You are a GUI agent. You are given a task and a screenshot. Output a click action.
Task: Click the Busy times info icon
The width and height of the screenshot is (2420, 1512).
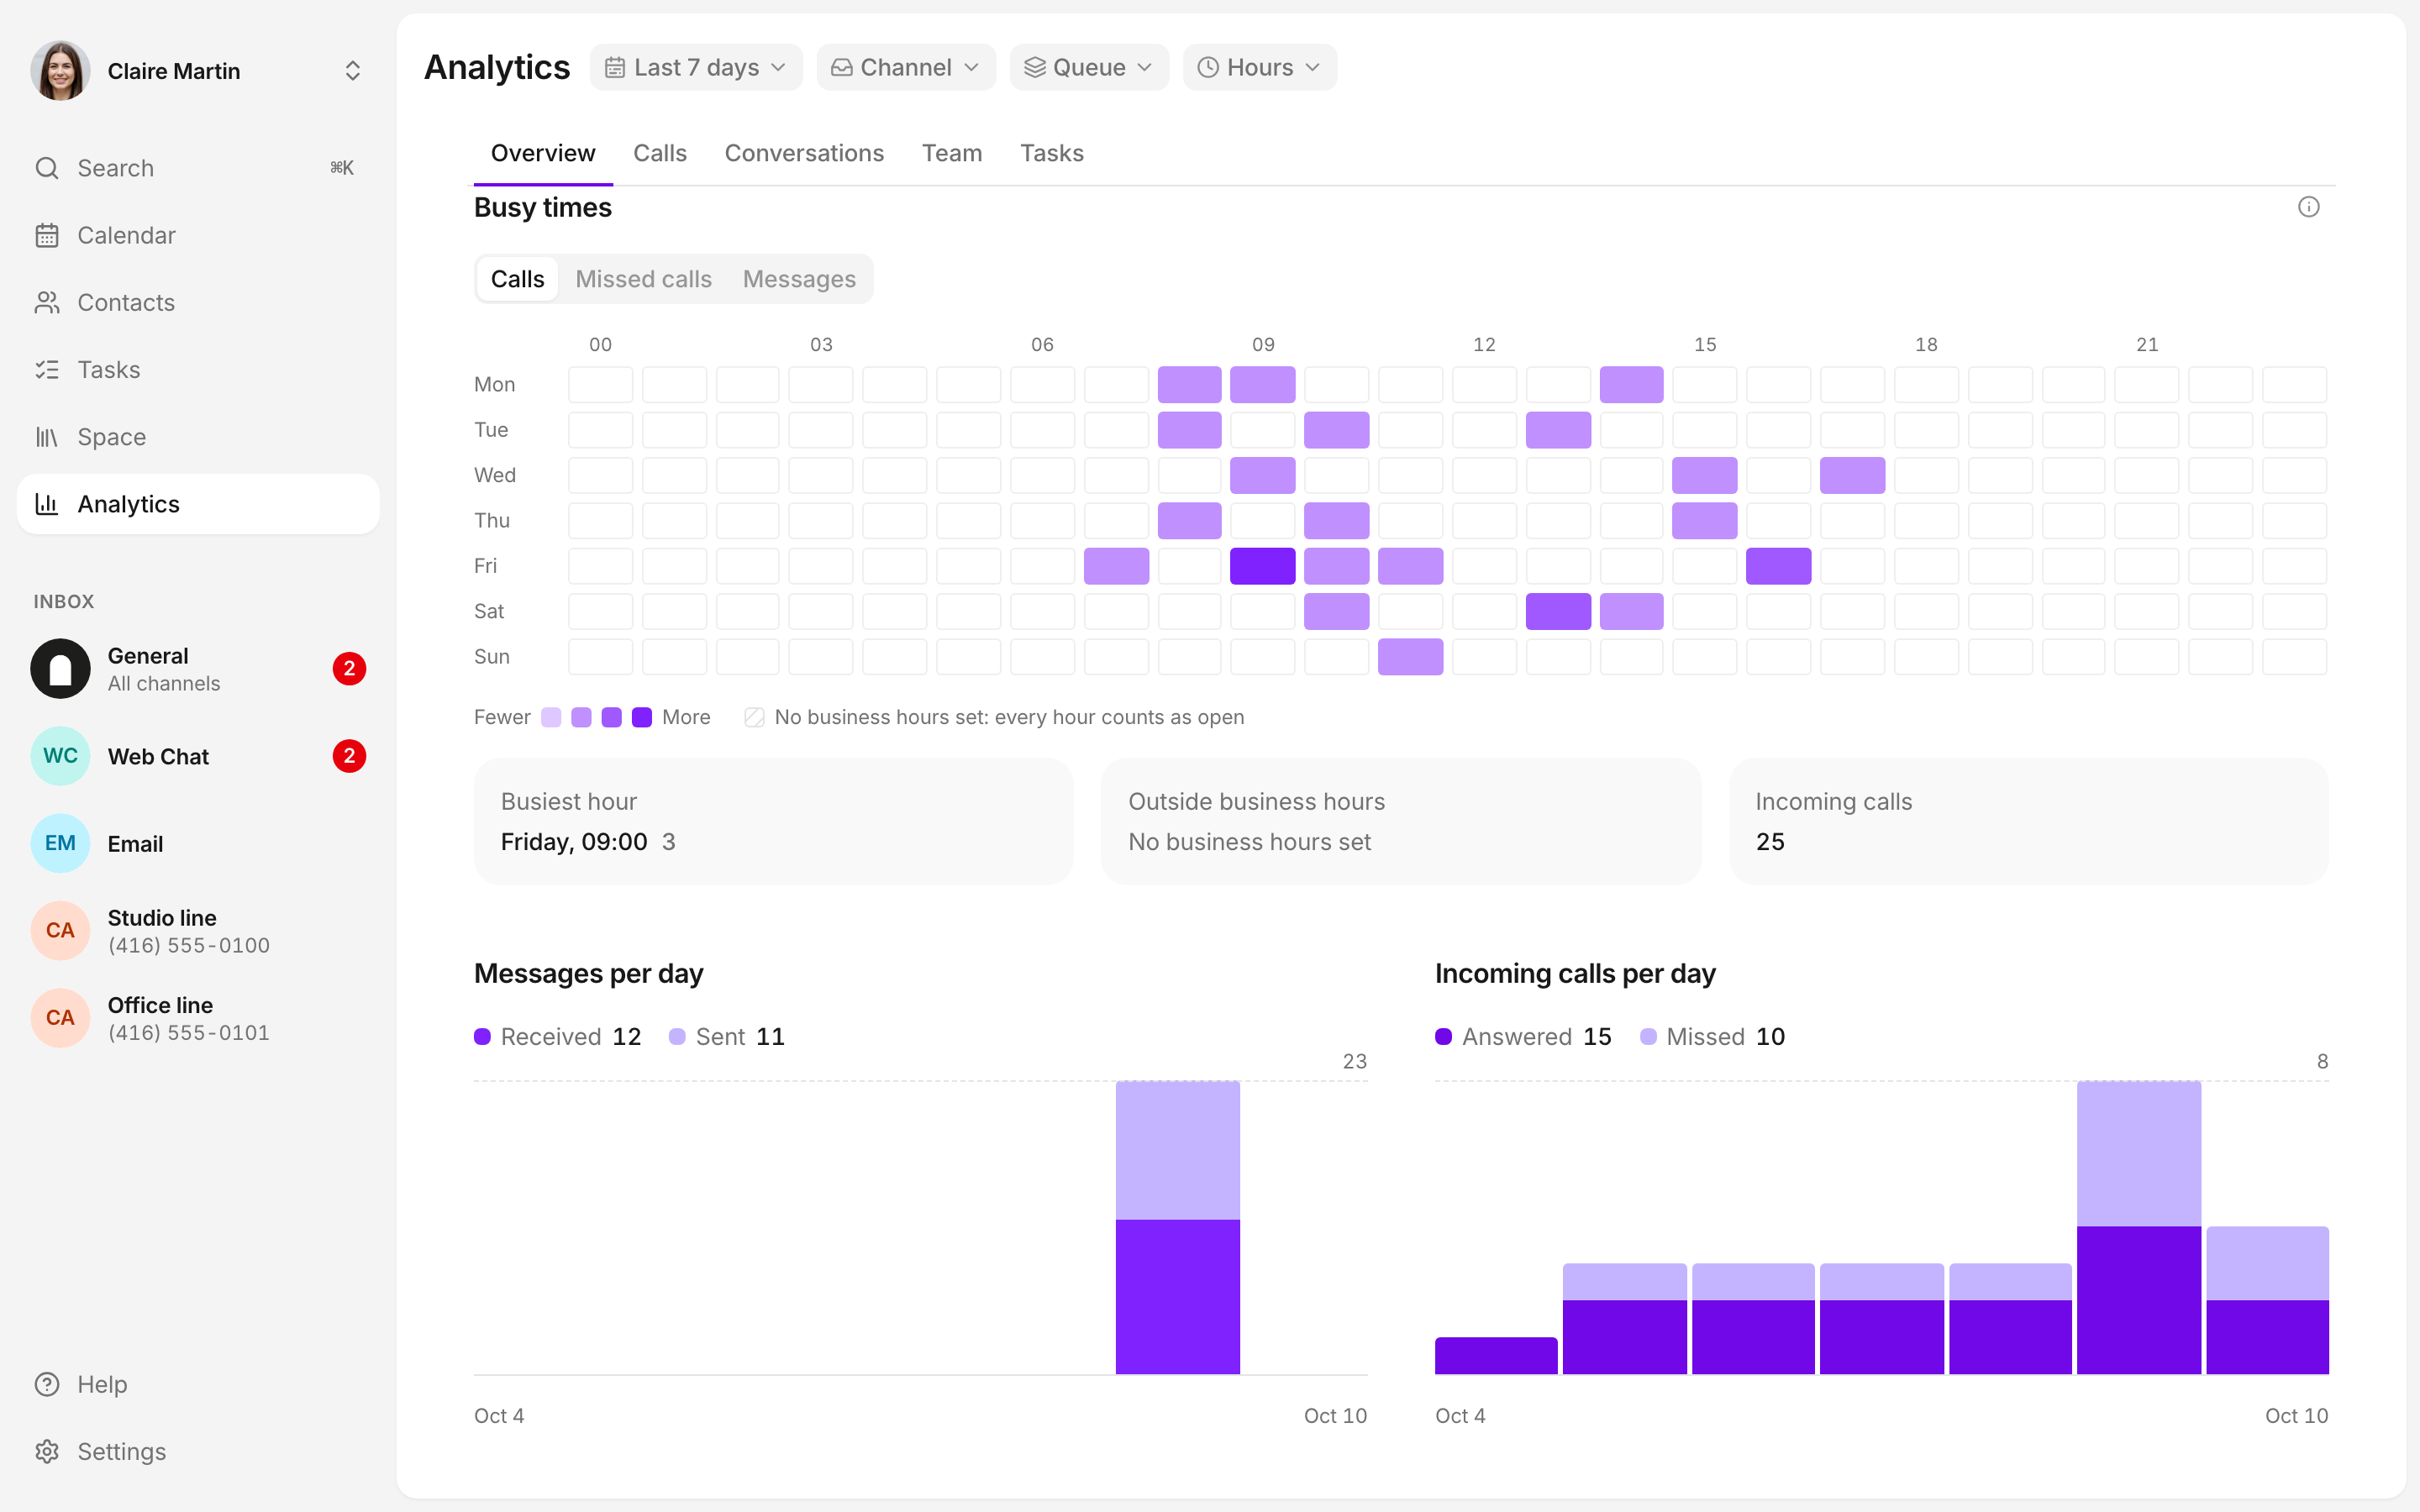click(2308, 207)
